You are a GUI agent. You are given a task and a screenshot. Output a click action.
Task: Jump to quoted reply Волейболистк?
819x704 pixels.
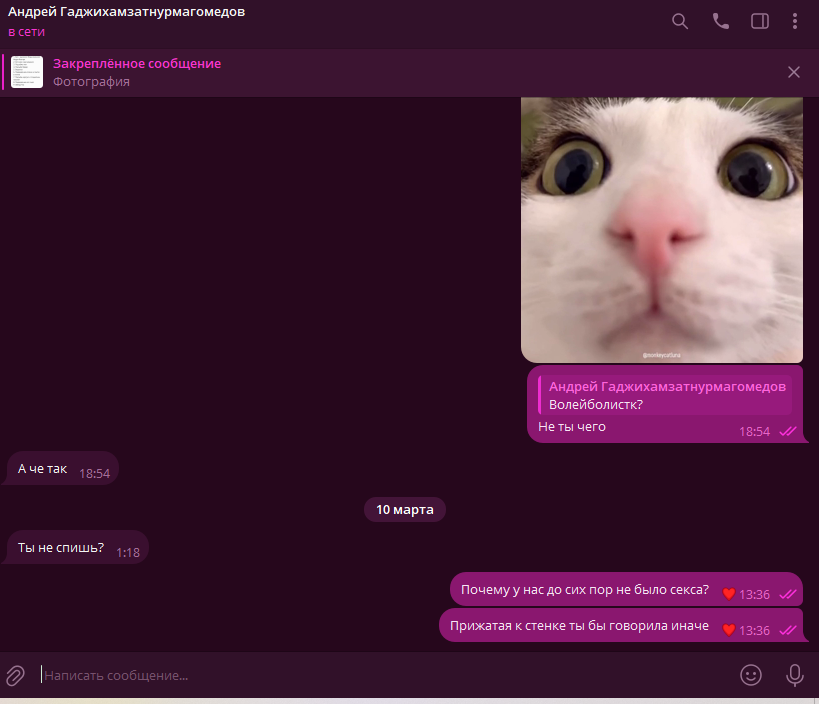tap(665, 395)
